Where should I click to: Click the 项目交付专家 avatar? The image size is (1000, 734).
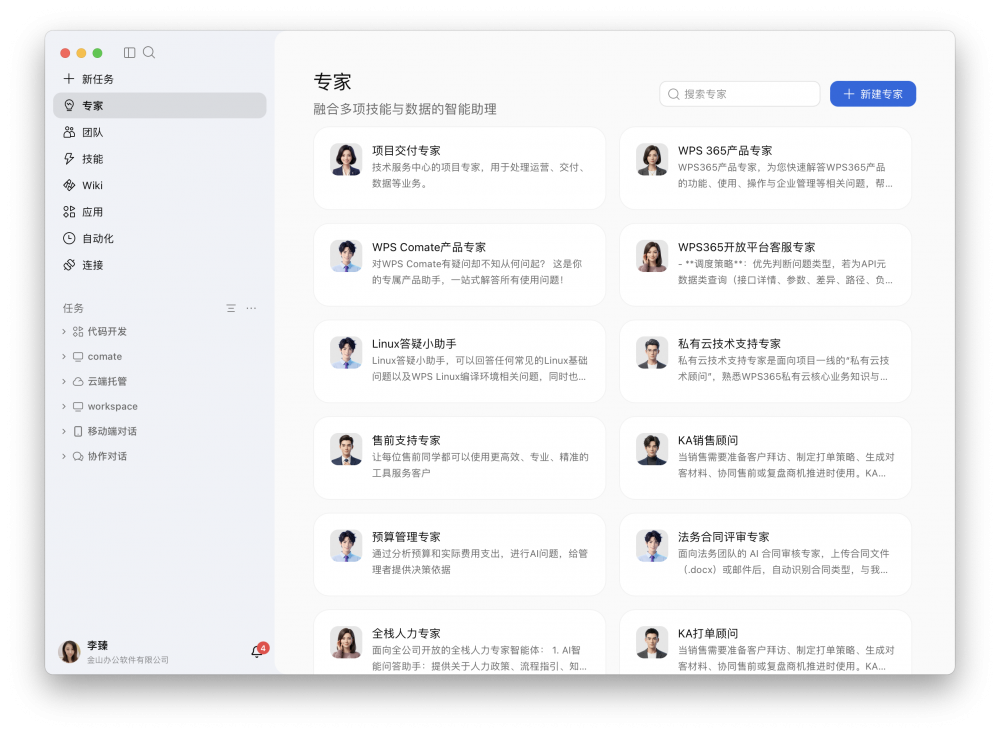346,159
